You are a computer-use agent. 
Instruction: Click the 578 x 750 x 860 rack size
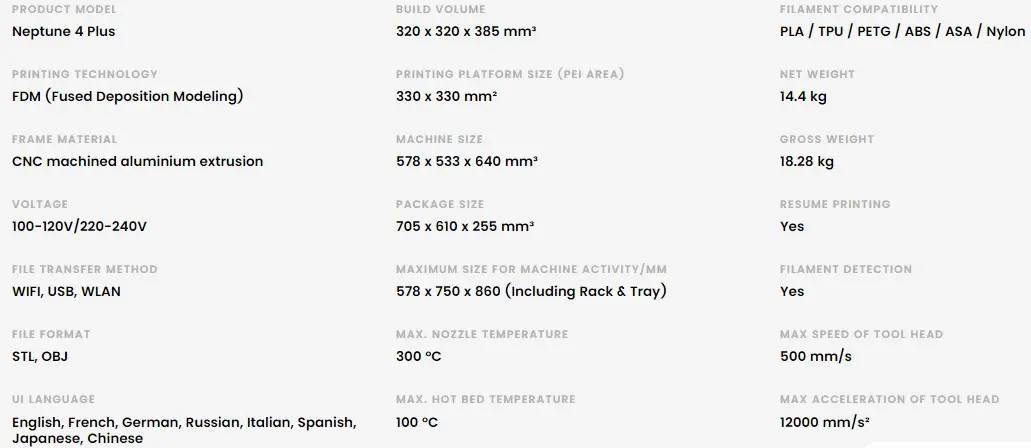[531, 291]
